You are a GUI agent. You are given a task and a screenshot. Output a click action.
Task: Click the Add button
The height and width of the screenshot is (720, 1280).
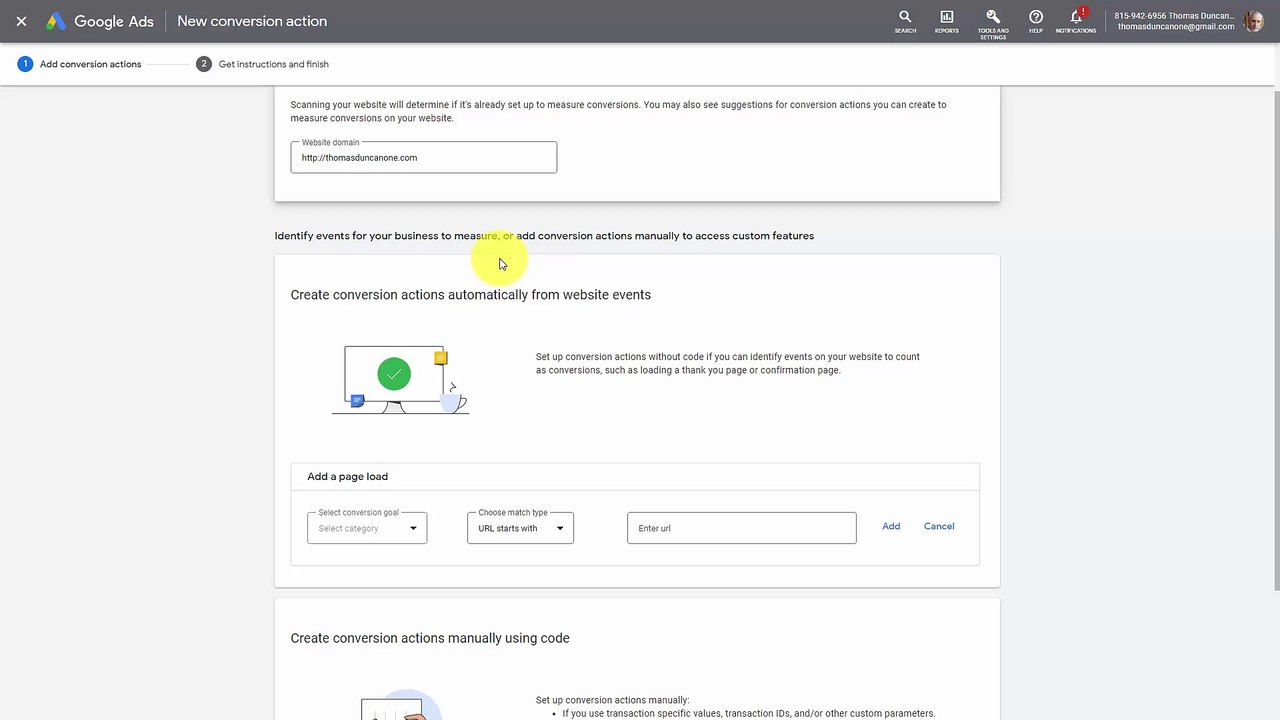[x=891, y=526]
